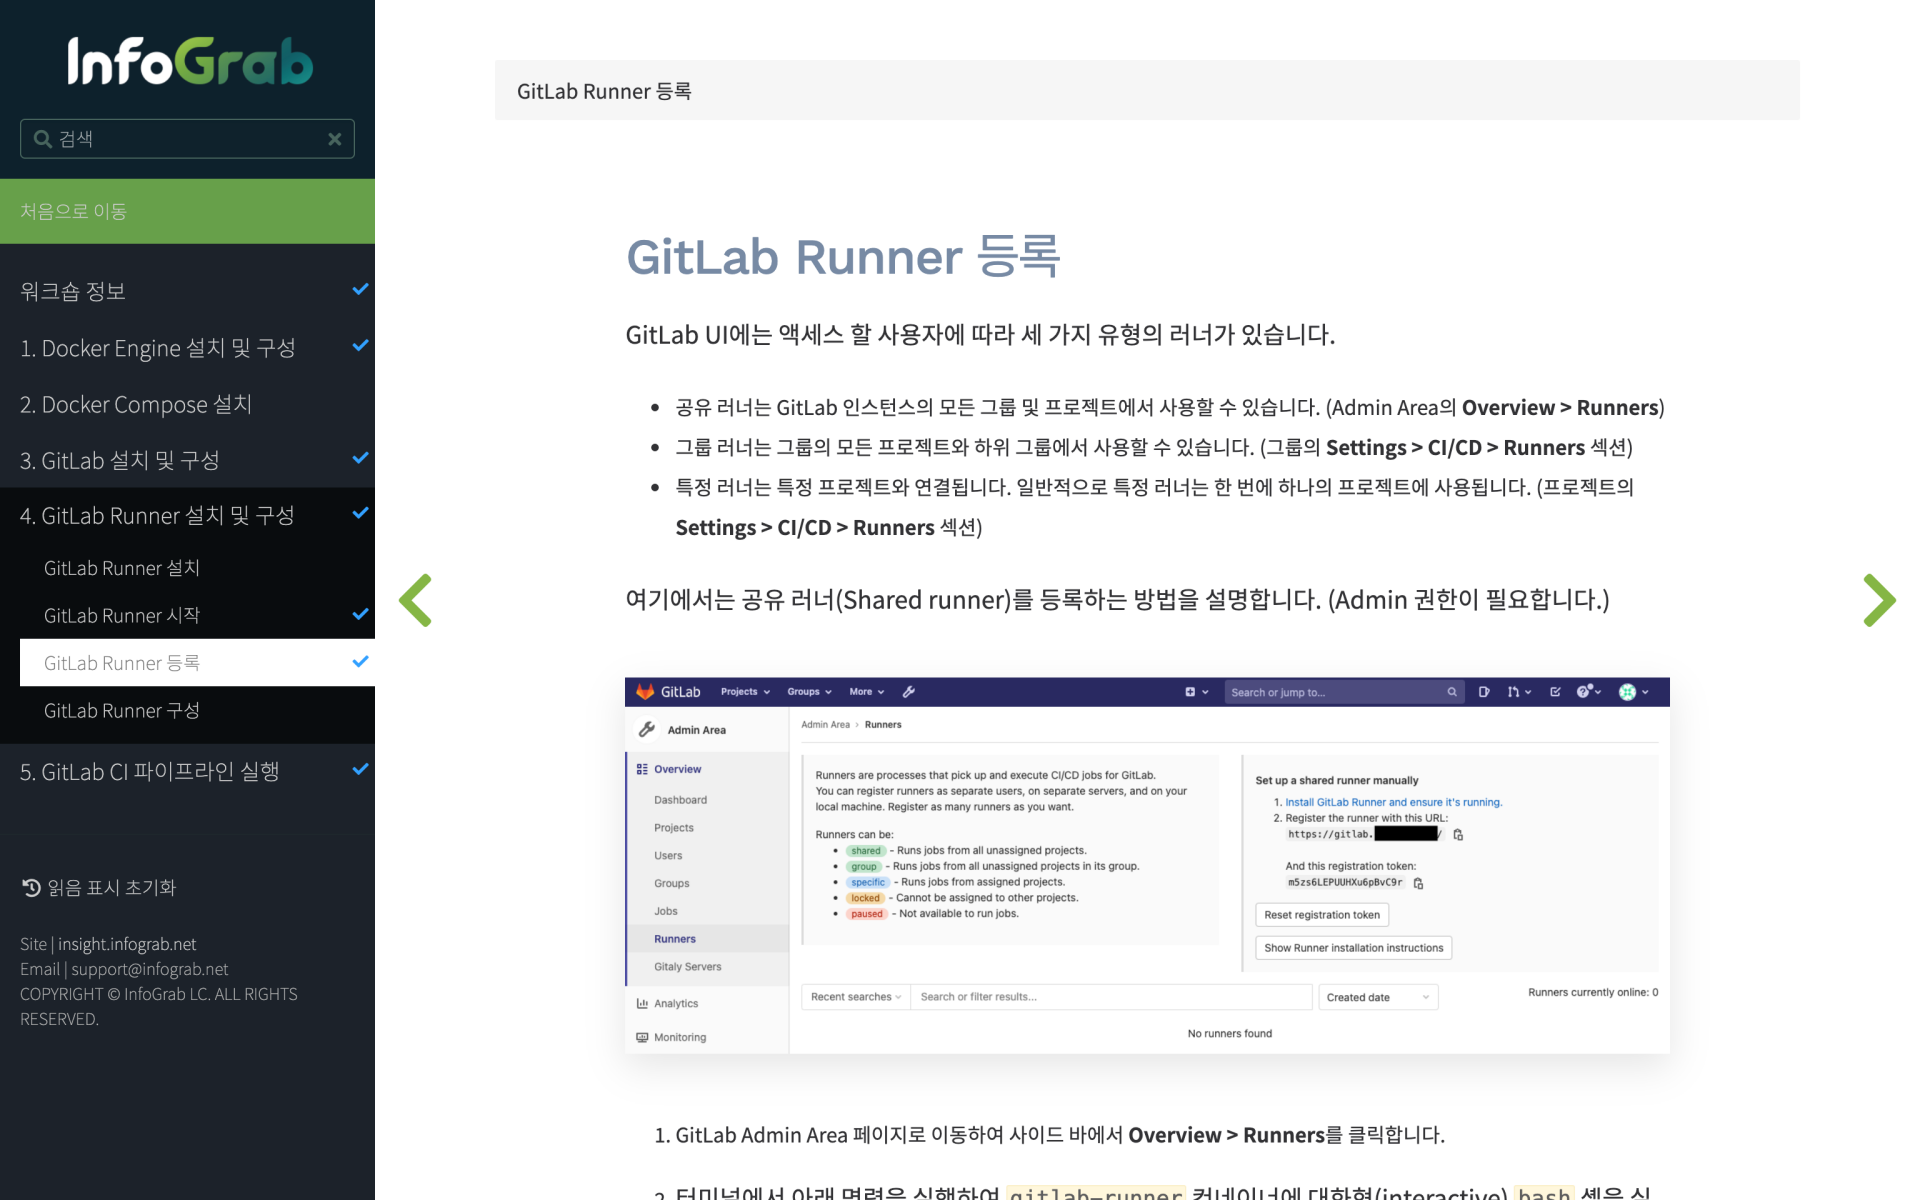
Task: Open the user avatar dropdown
Action: [x=1634, y=692]
